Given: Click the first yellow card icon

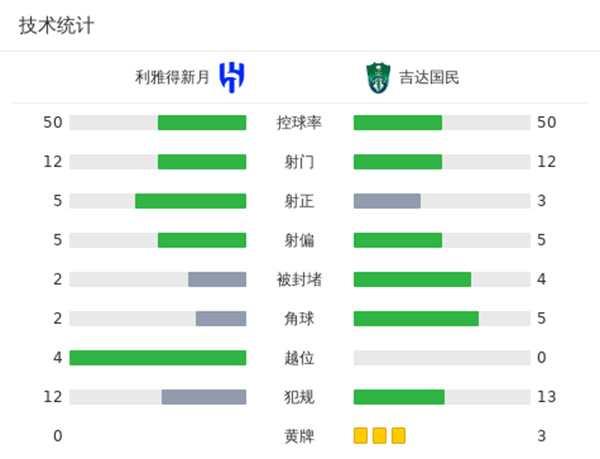Looking at the screenshot, I should coord(361,436).
